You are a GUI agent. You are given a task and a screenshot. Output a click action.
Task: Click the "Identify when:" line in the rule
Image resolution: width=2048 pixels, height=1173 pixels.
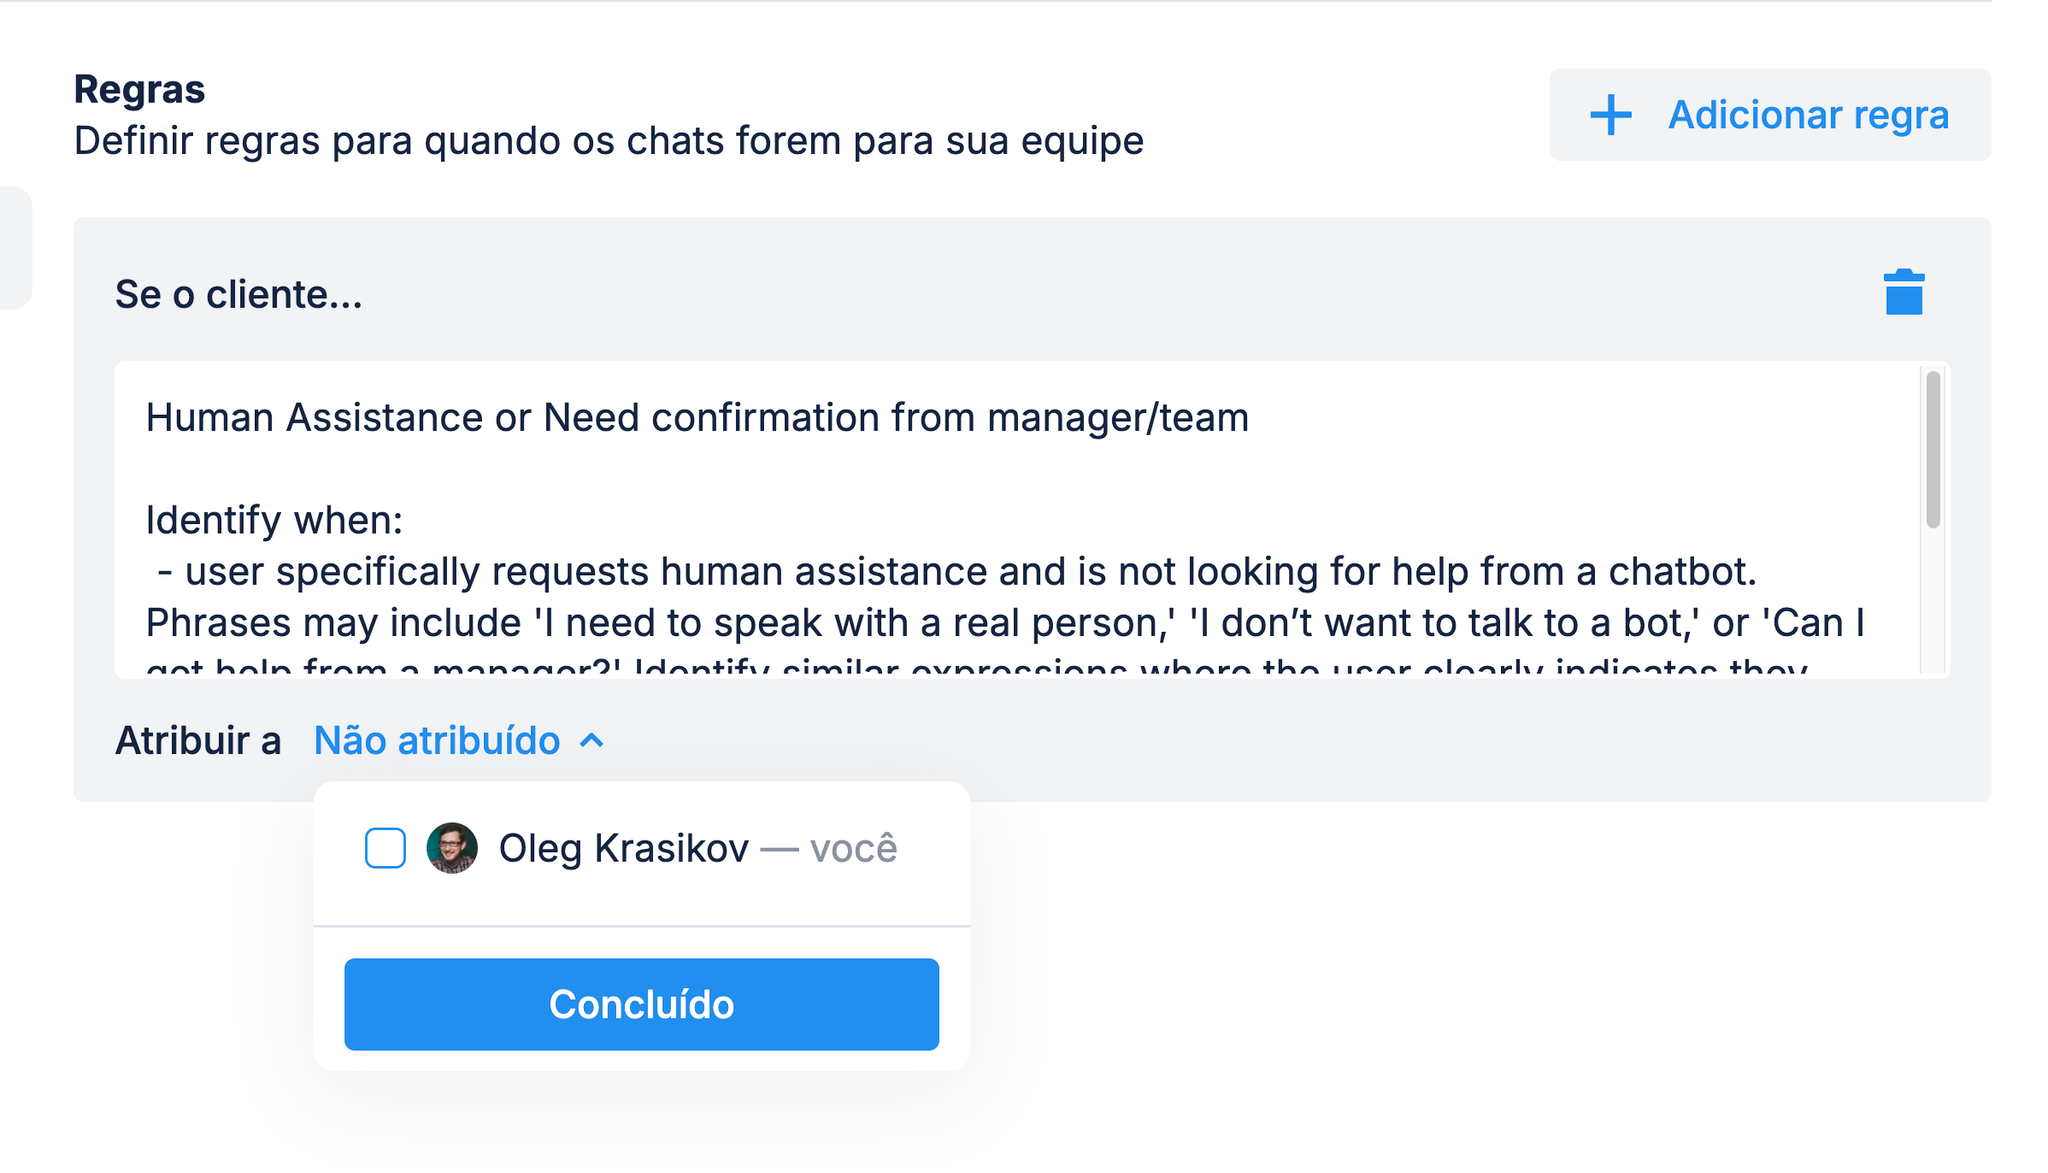[x=274, y=520]
